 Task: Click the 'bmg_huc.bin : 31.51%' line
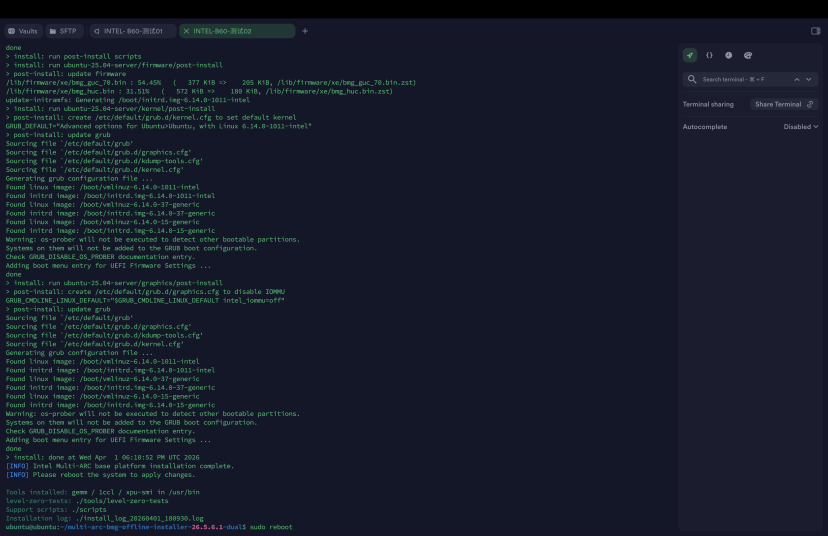(x=199, y=91)
